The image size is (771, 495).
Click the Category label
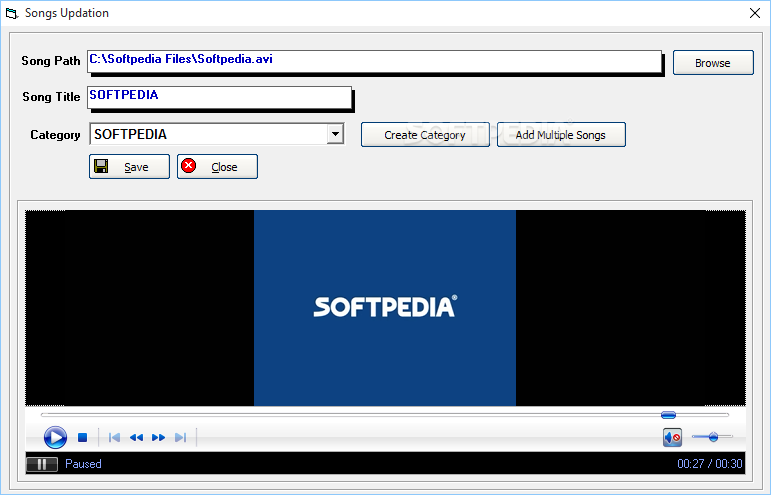pyautogui.click(x=55, y=135)
